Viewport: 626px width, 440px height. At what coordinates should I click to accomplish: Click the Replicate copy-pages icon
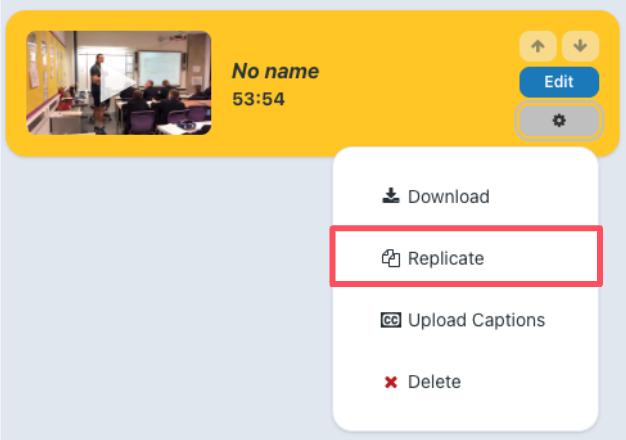click(x=391, y=258)
